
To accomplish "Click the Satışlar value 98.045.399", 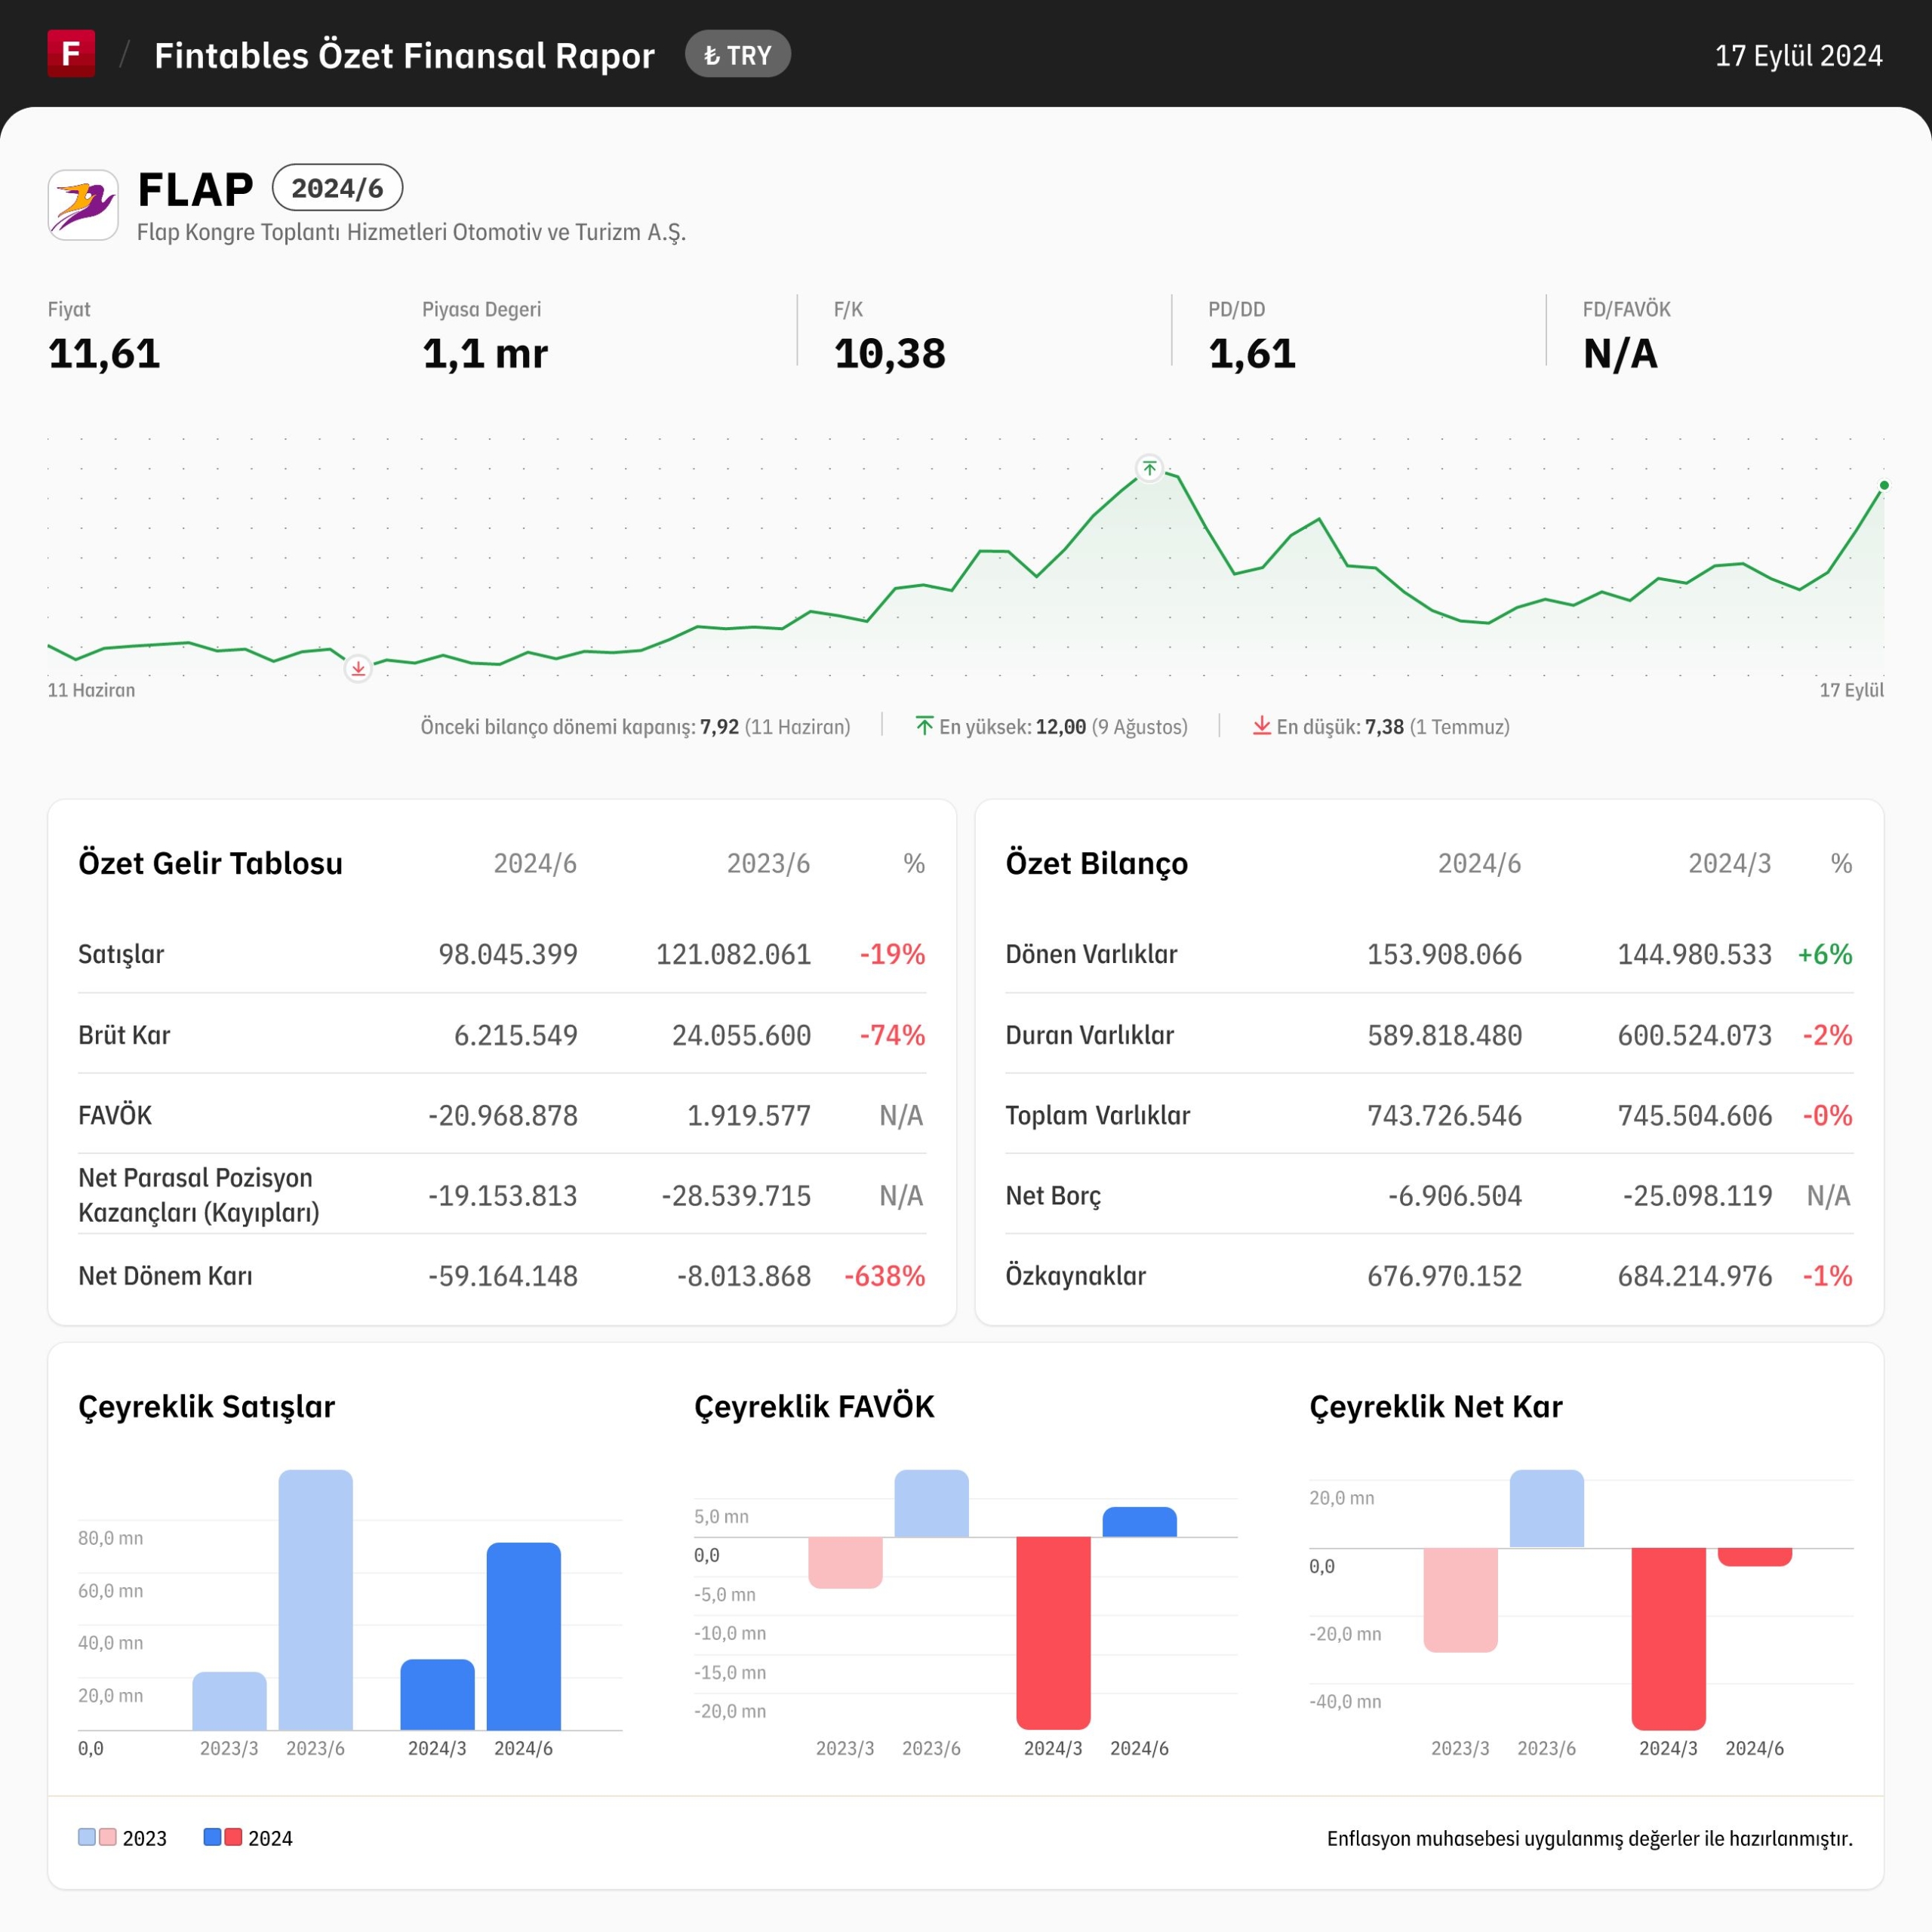I will point(508,954).
